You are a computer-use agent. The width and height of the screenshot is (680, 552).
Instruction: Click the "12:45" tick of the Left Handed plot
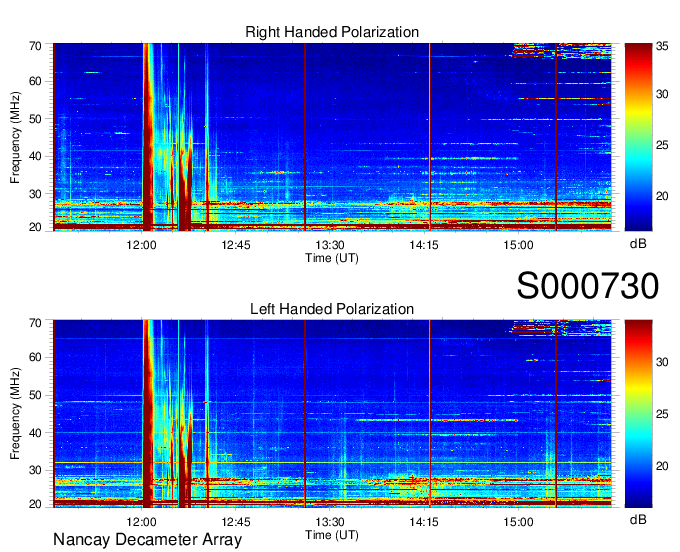tap(236, 522)
